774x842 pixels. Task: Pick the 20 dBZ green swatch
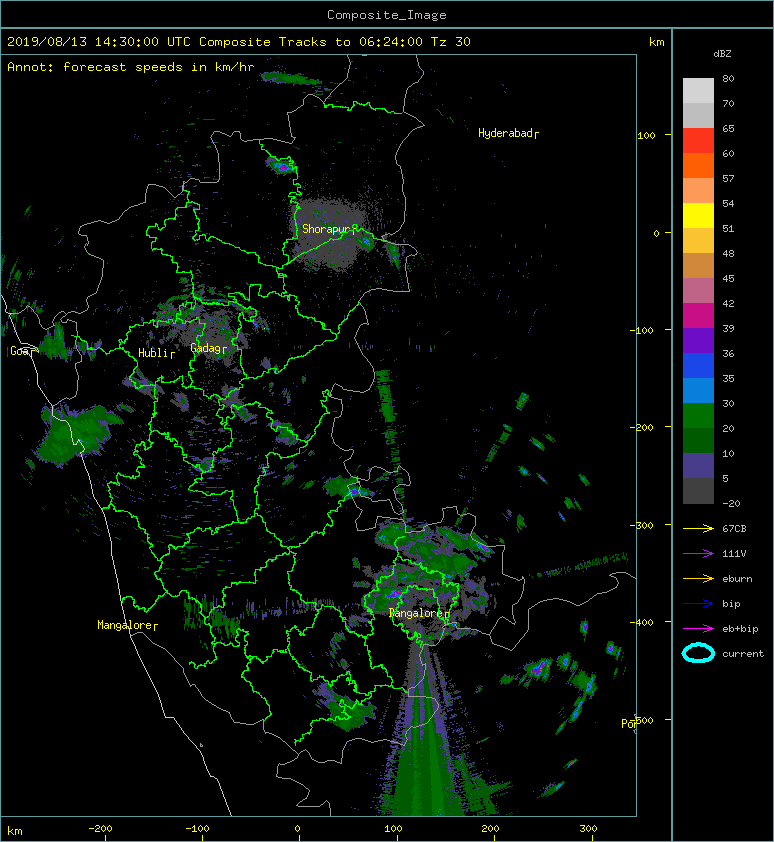tap(698, 415)
